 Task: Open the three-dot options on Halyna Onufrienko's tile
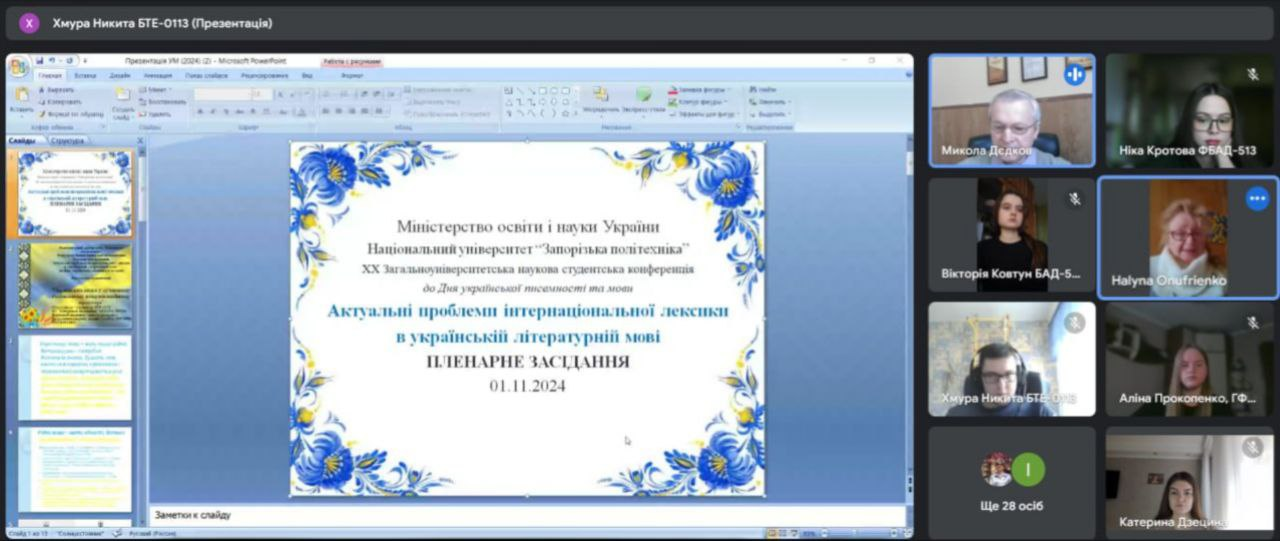coord(1257,198)
